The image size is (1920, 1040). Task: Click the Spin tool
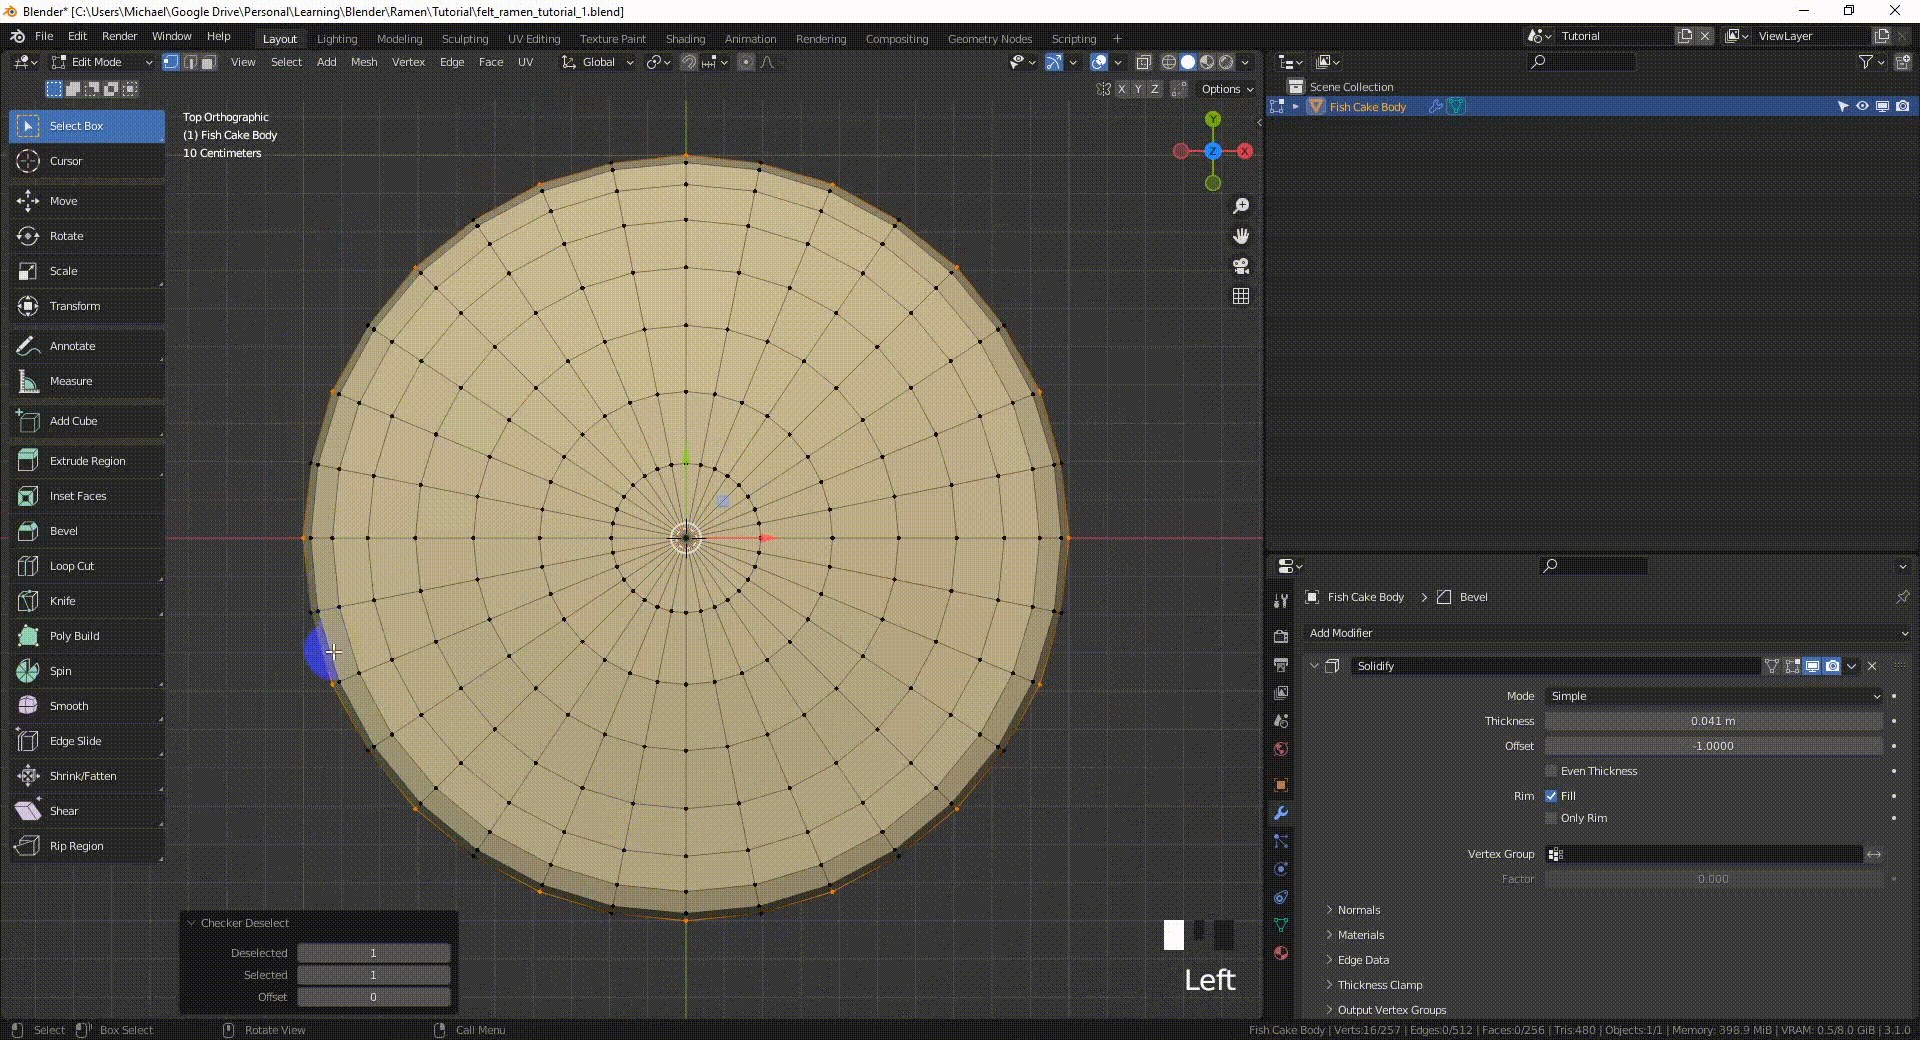pos(60,671)
